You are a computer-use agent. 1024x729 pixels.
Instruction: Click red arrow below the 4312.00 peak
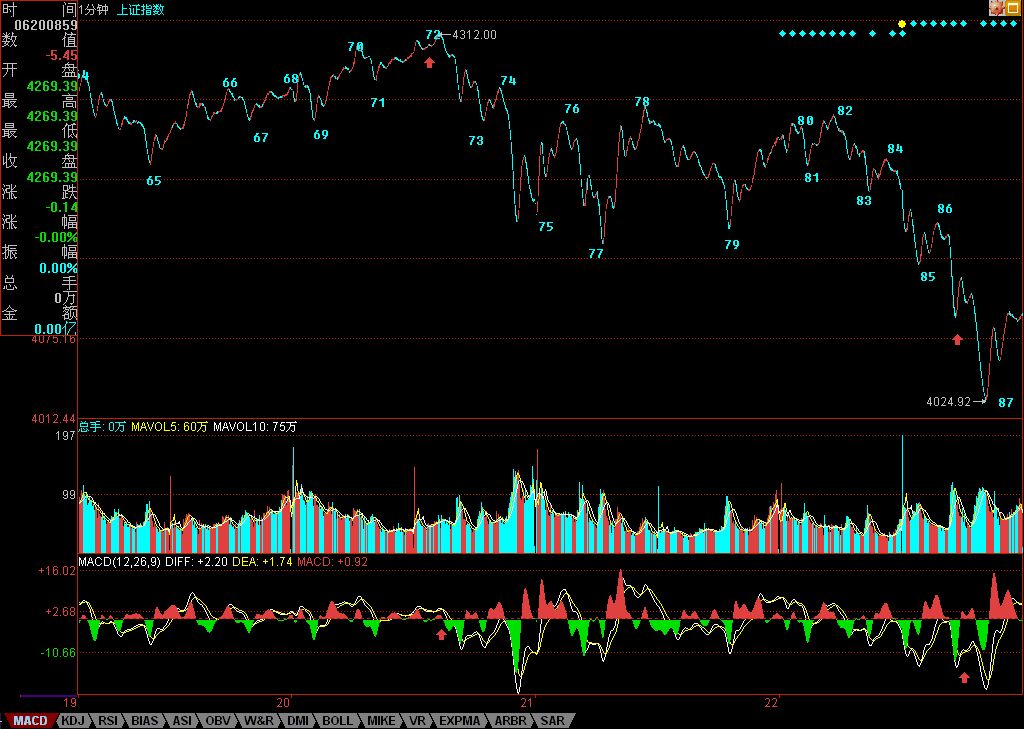[x=430, y=62]
